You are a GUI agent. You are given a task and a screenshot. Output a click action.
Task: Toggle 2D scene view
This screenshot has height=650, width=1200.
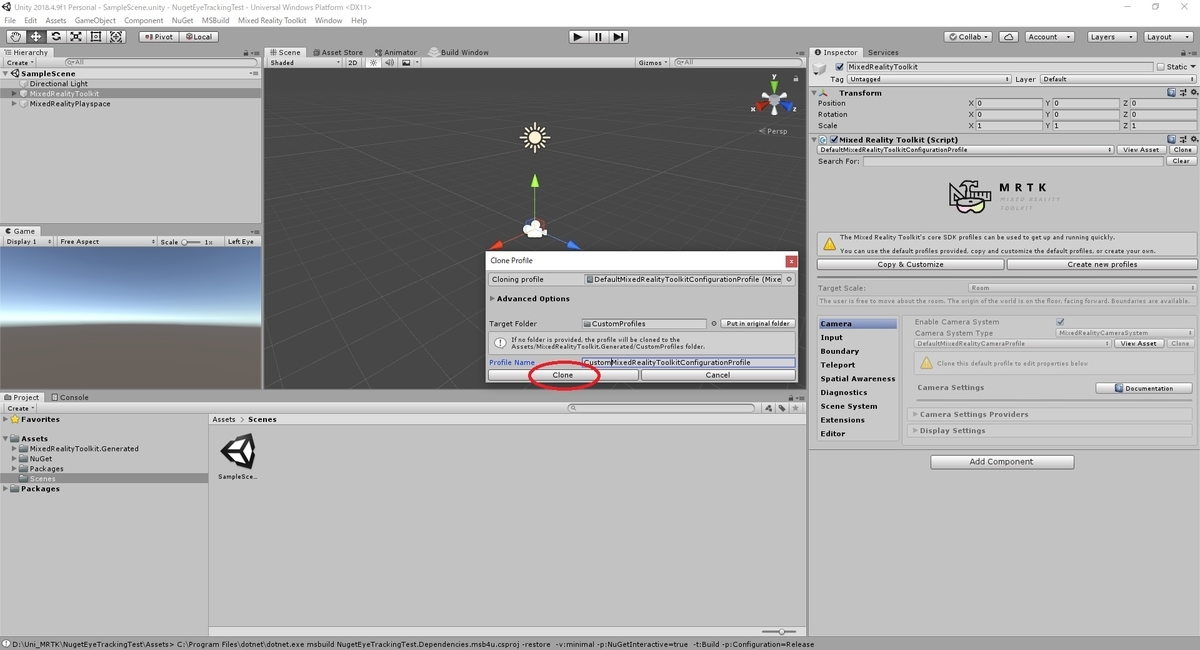(353, 62)
